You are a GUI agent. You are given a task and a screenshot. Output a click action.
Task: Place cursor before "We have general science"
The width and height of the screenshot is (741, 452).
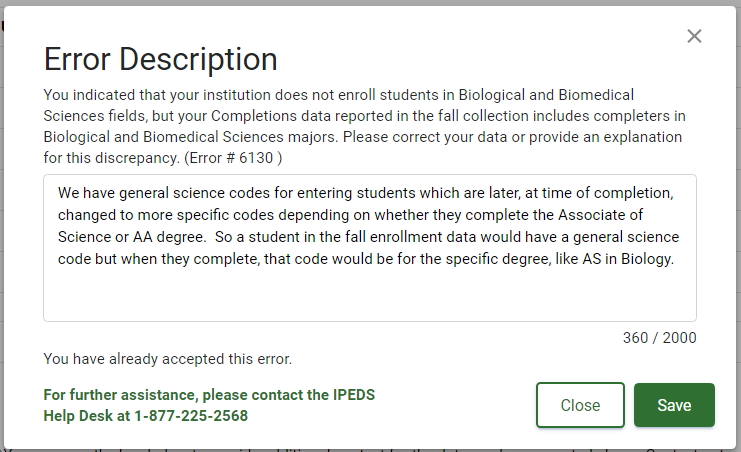tap(58, 192)
